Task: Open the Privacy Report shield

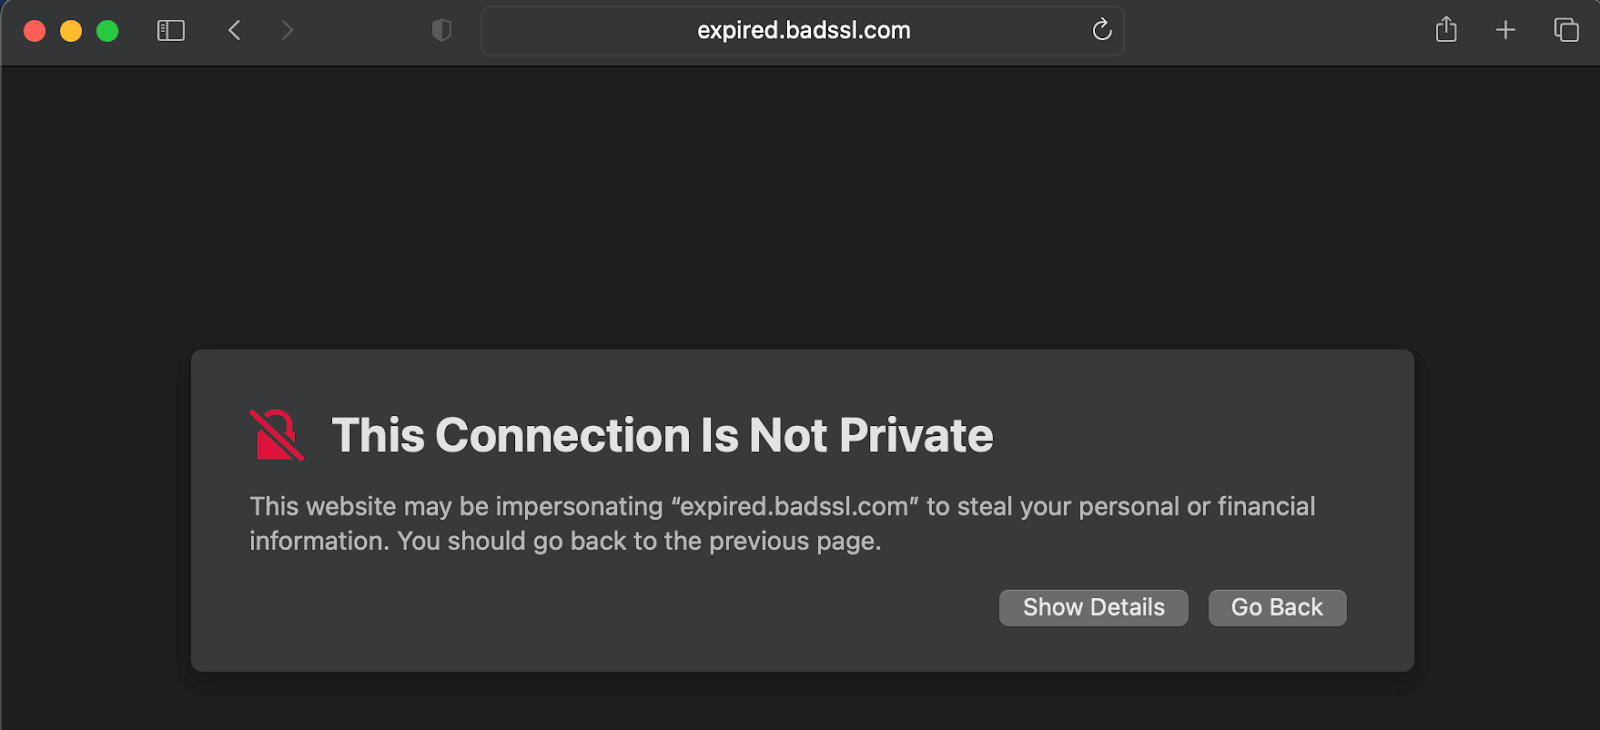Action: (440, 30)
